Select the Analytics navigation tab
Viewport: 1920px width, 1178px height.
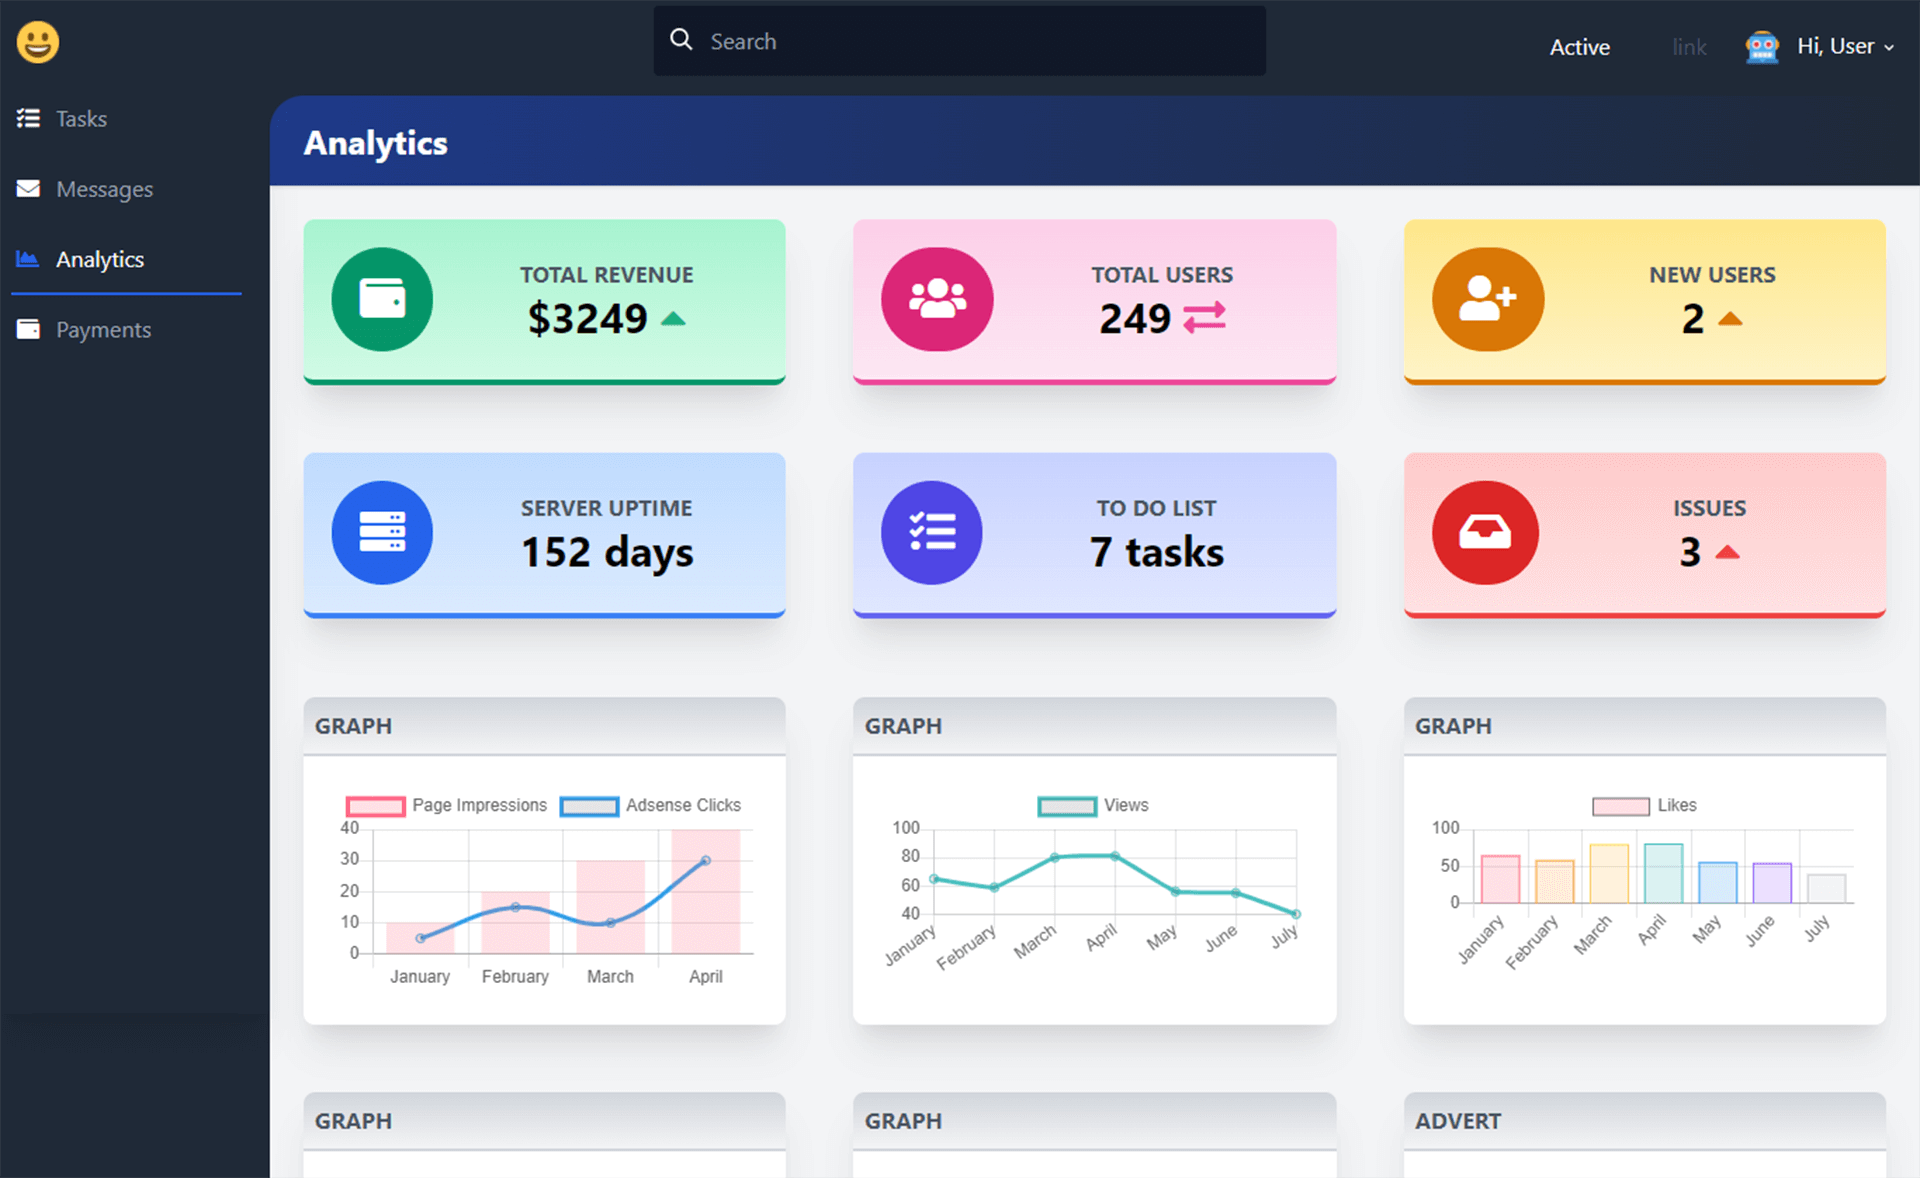click(x=99, y=259)
